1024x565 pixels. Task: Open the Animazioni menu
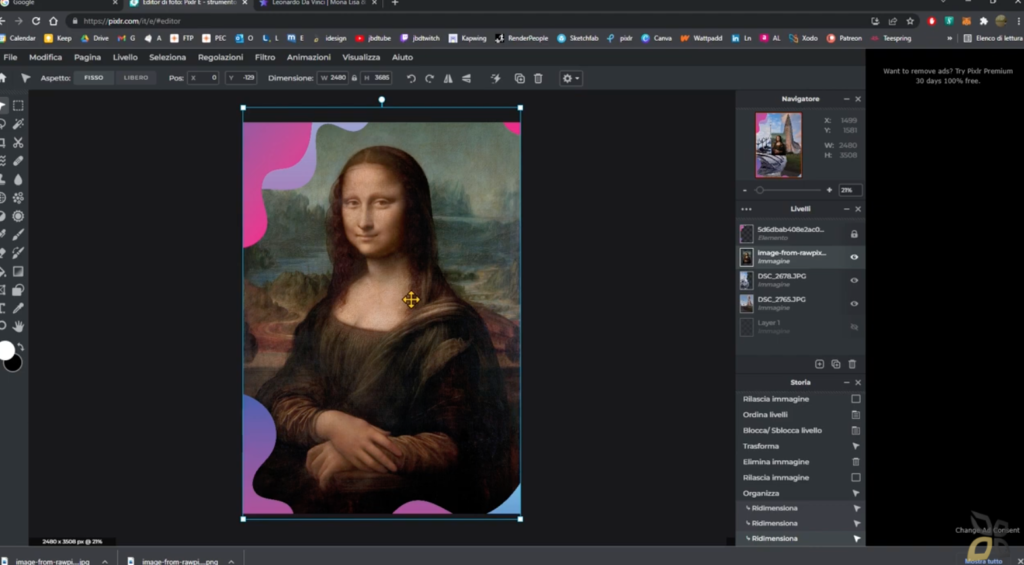click(x=308, y=57)
